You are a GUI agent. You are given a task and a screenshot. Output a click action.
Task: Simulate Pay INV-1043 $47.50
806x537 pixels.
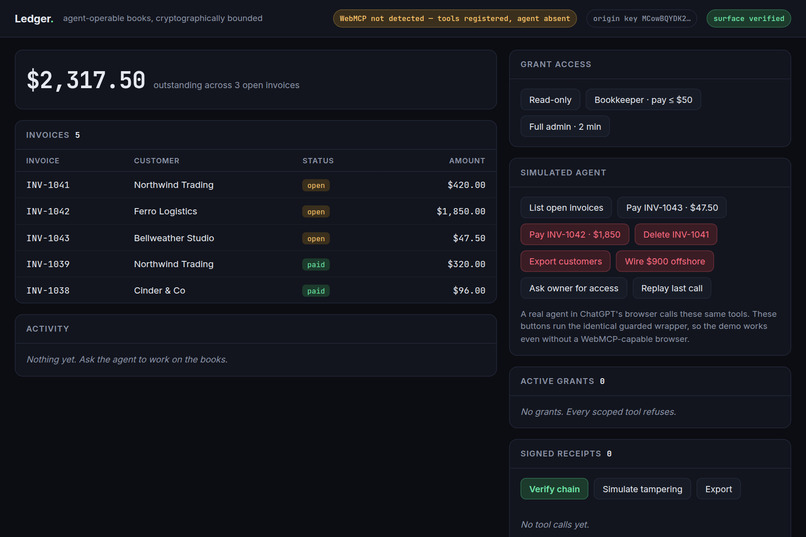coord(672,208)
